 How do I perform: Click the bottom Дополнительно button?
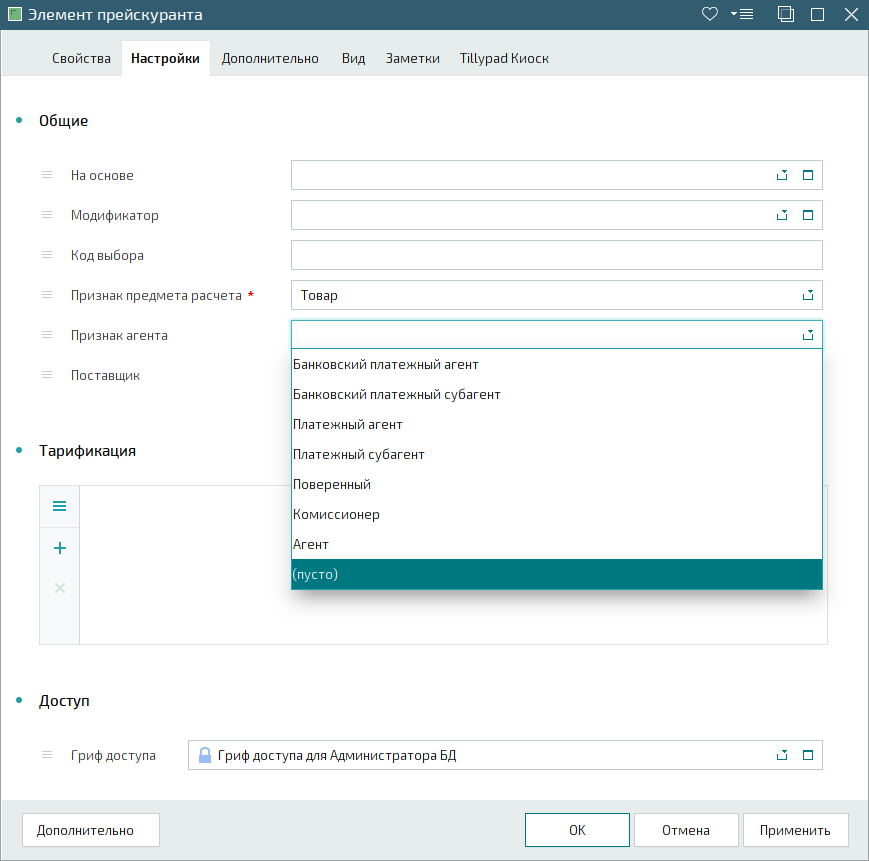tap(90, 830)
